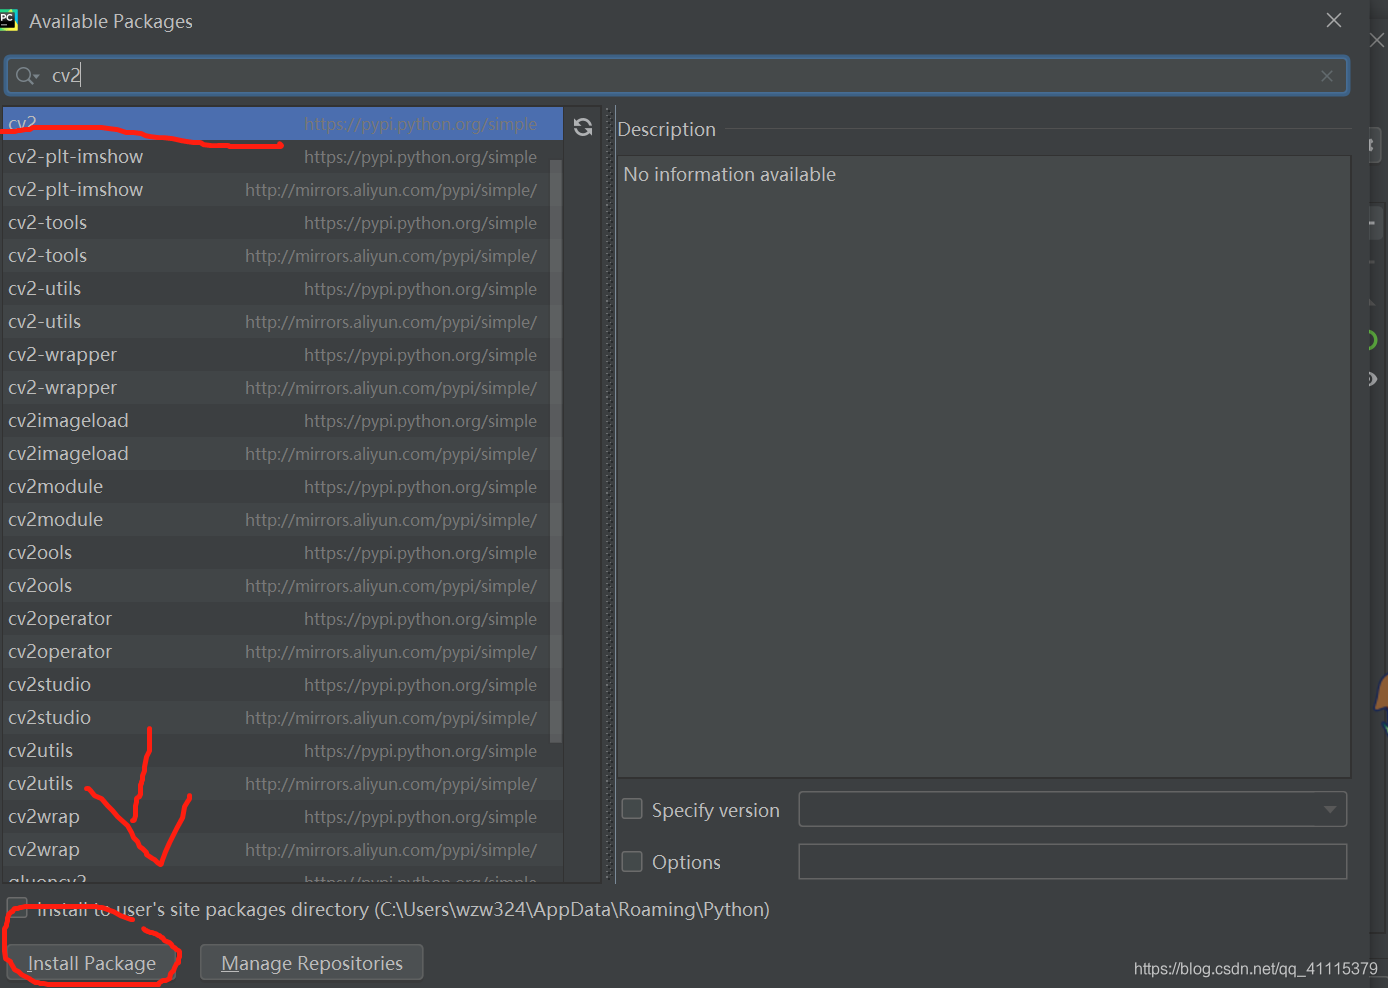The width and height of the screenshot is (1388, 988).
Task: Open the version selection dropdown
Action: coord(1330,809)
